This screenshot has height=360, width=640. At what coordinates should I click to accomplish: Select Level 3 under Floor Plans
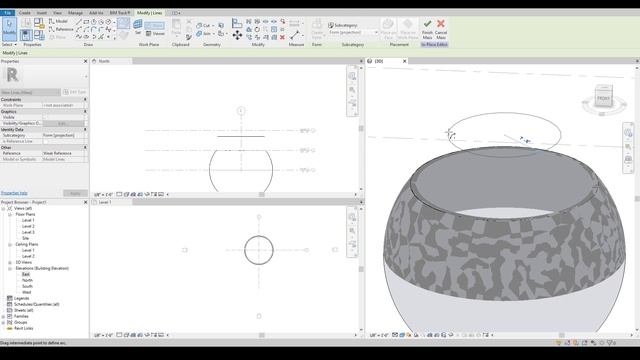[28, 232]
